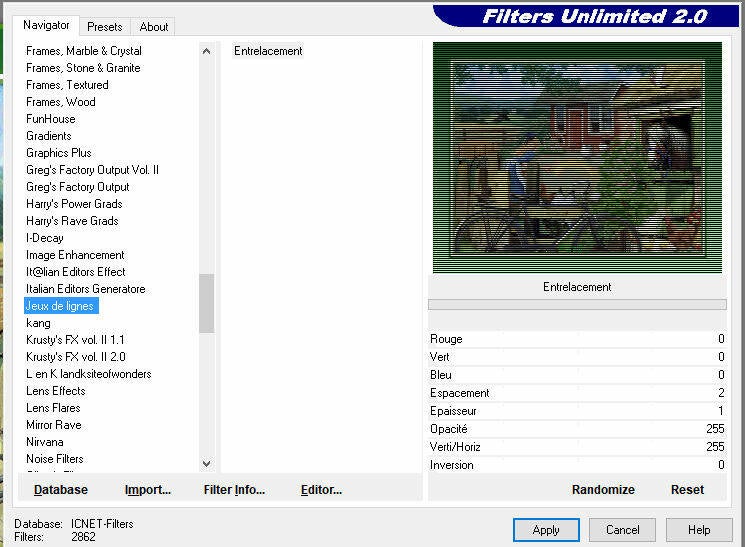Open Filter Info...
This screenshot has width=745, height=547.
(x=234, y=490)
